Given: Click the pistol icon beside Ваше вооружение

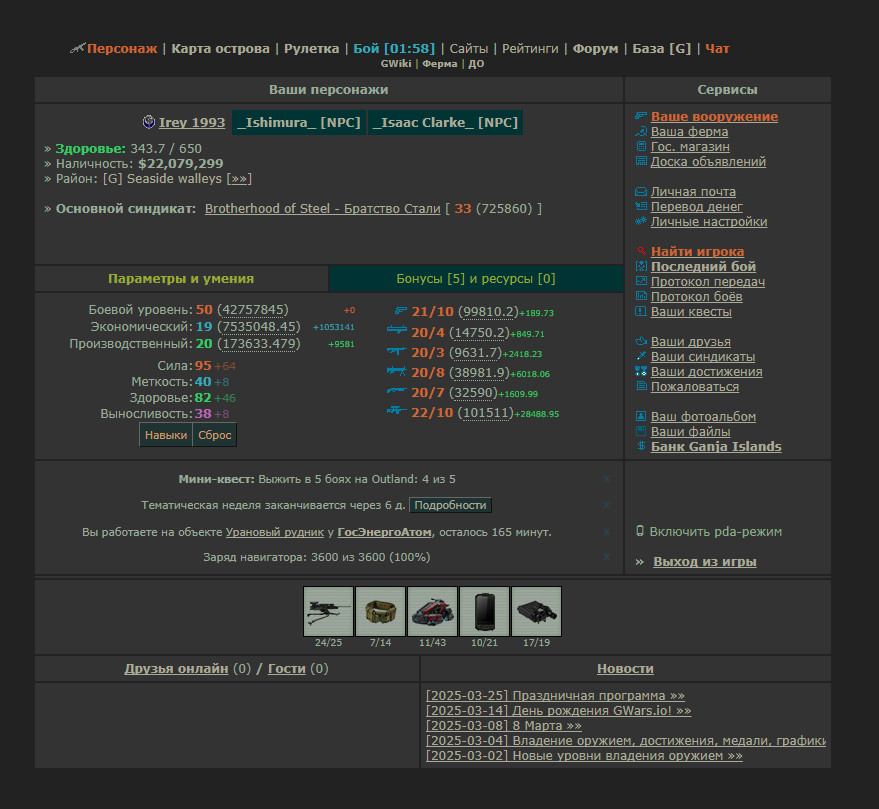Looking at the screenshot, I should [641, 116].
